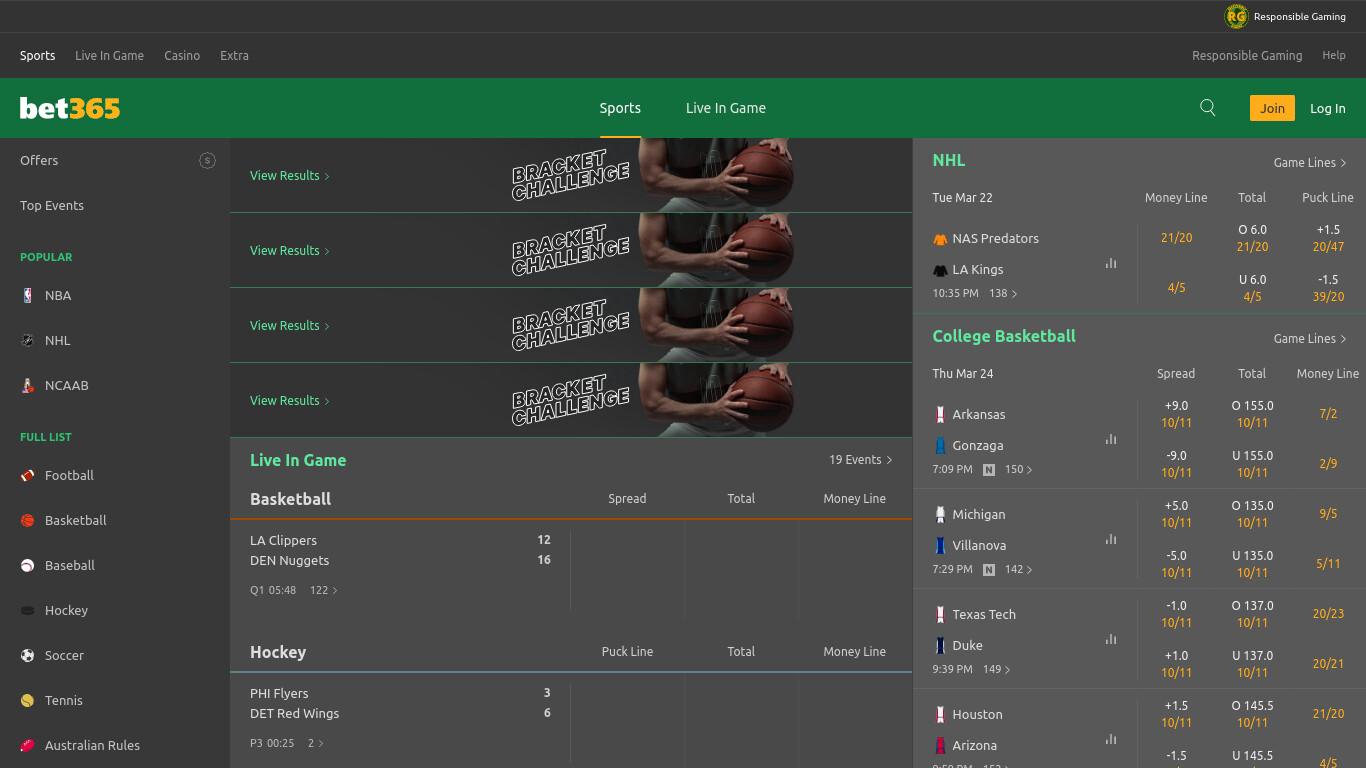Viewport: 1366px width, 768px height.
Task: Open the search magnifier icon
Action: [1208, 108]
